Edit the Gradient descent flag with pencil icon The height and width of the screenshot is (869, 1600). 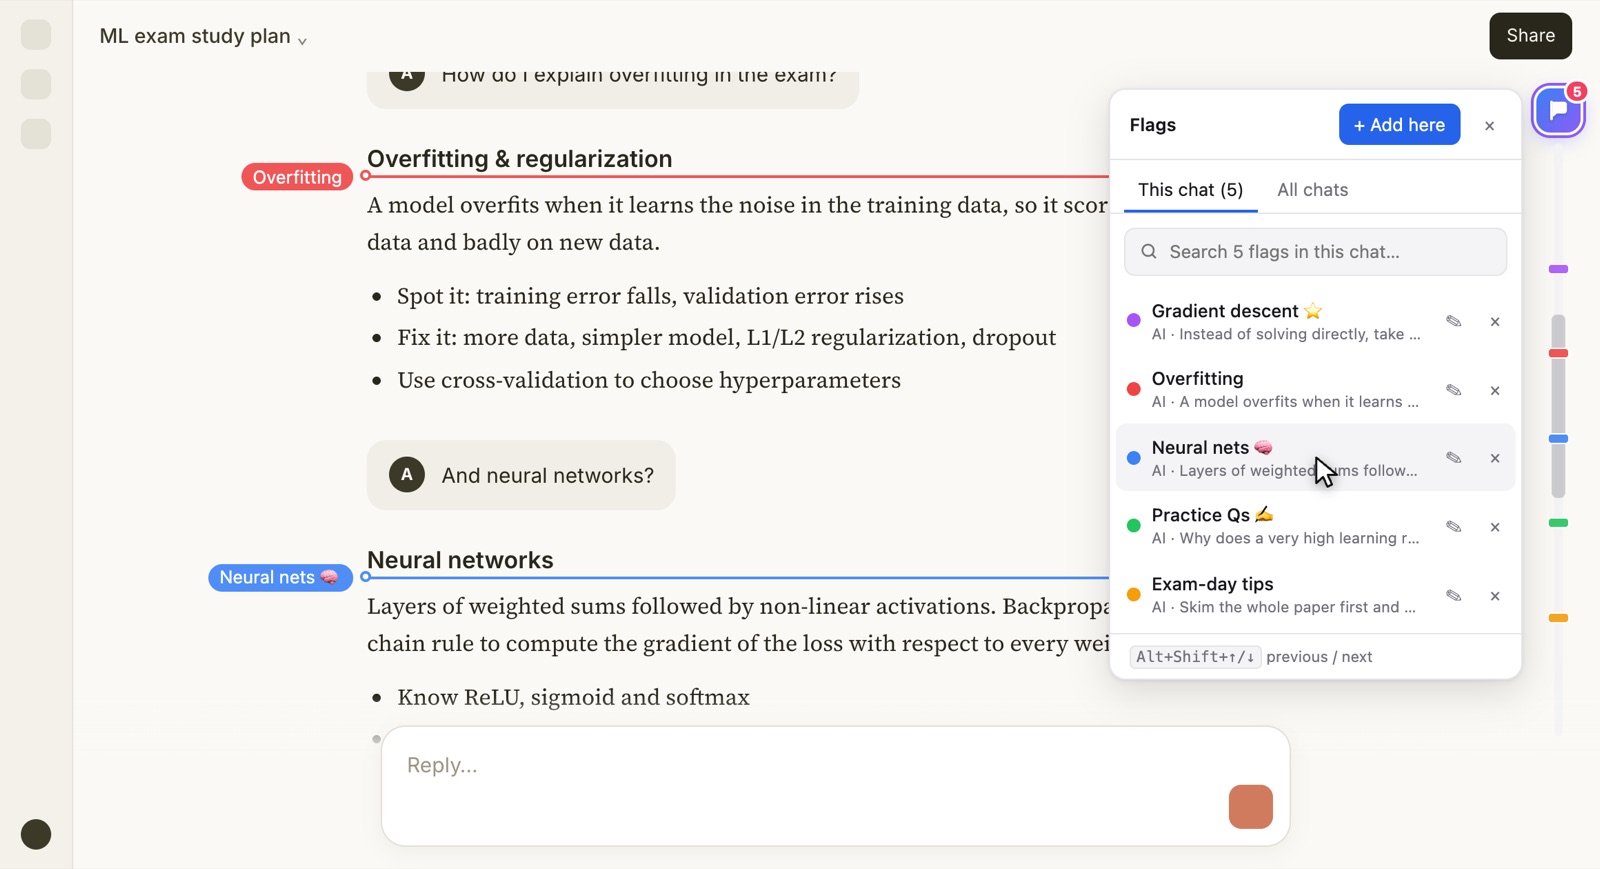click(x=1454, y=322)
